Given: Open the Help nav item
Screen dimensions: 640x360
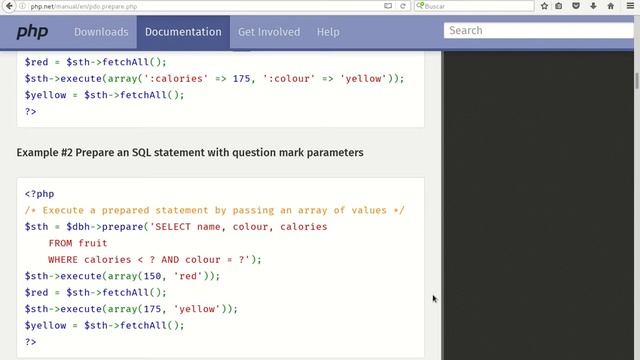Looking at the screenshot, I should (x=328, y=32).
